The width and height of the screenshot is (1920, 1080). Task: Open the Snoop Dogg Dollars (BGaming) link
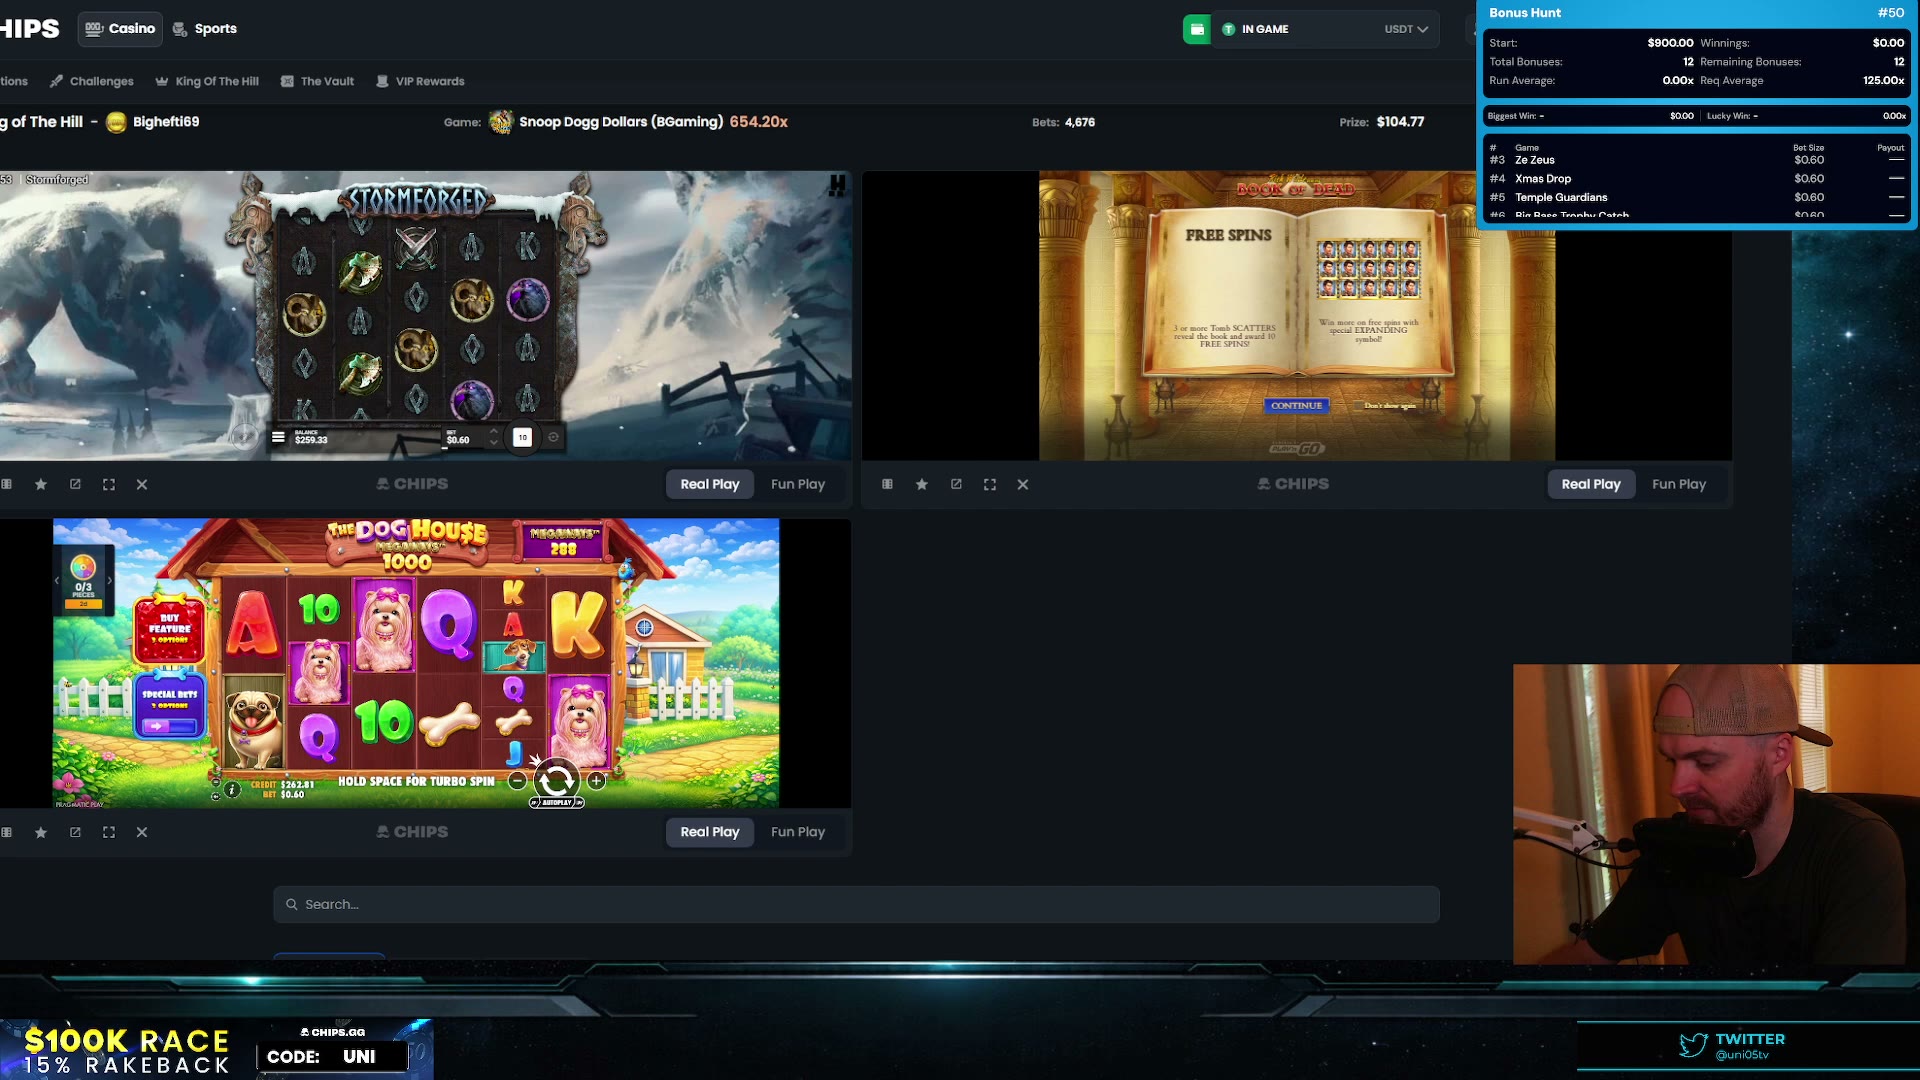coord(621,122)
